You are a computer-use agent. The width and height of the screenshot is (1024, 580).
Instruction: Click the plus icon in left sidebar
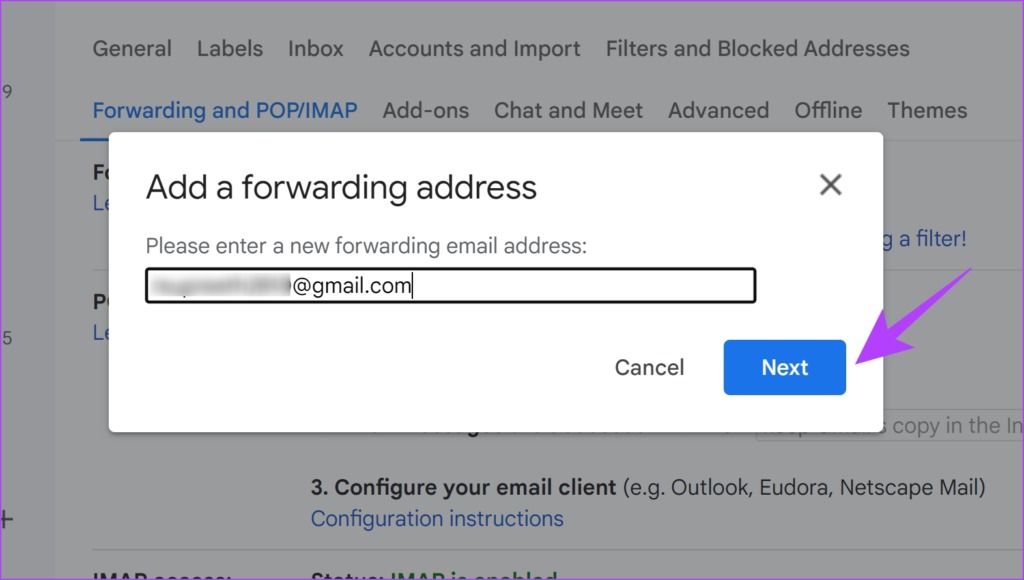pyautogui.click(x=6, y=519)
